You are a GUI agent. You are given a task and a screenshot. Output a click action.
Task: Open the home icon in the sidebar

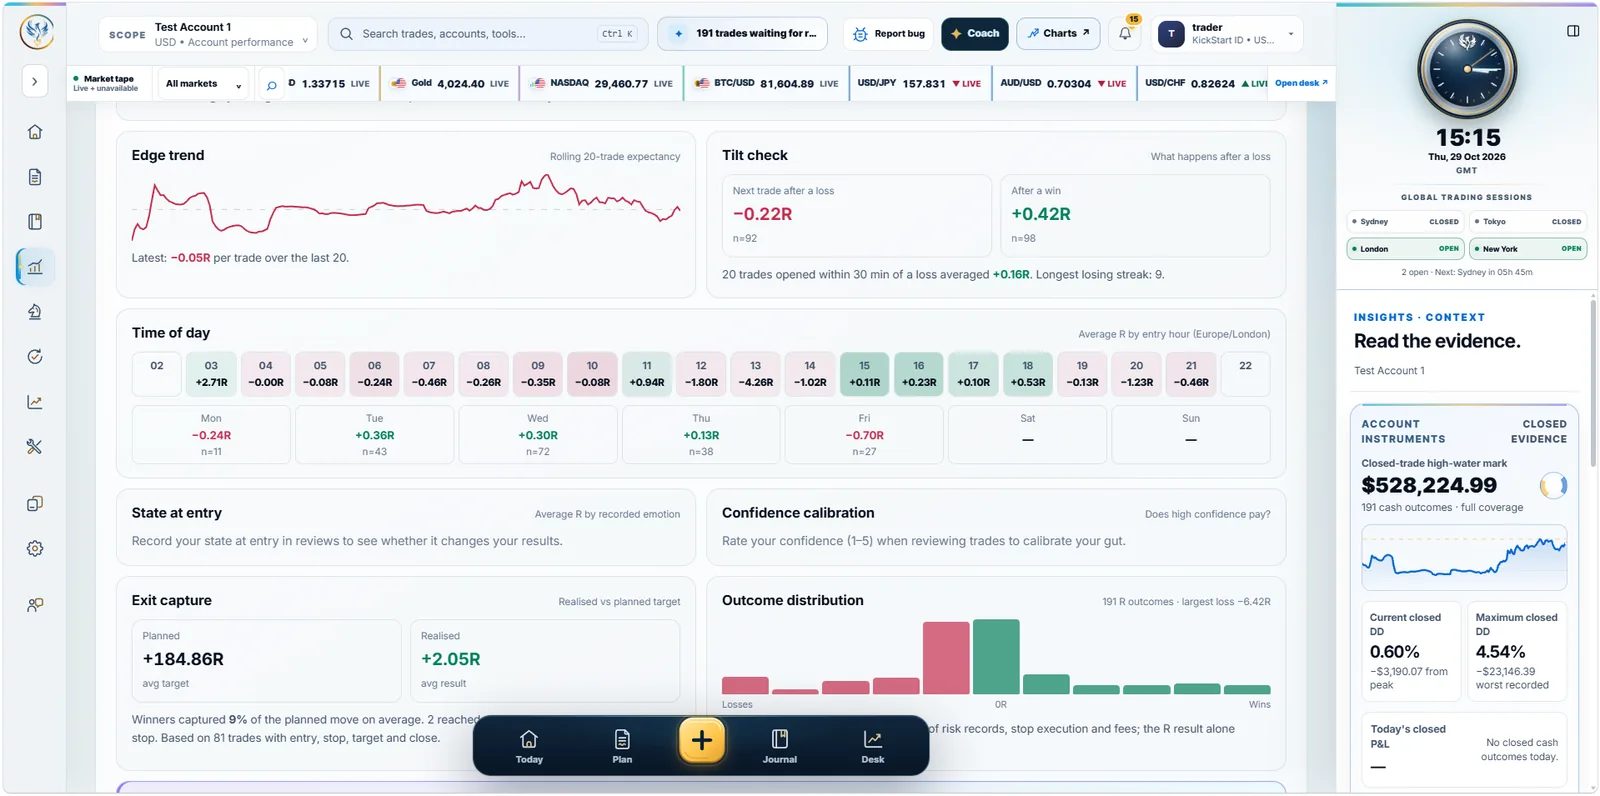[x=35, y=132]
